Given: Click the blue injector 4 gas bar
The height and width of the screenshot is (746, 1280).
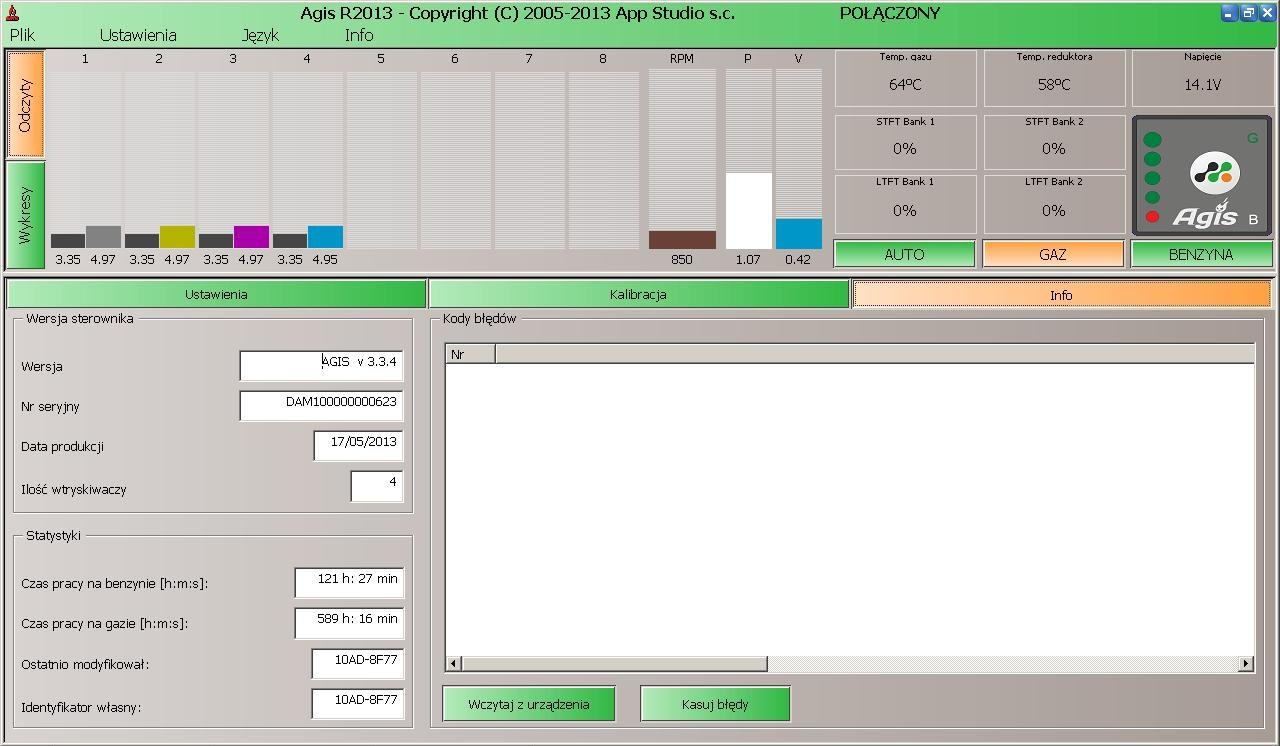Looking at the screenshot, I should click(x=325, y=237).
